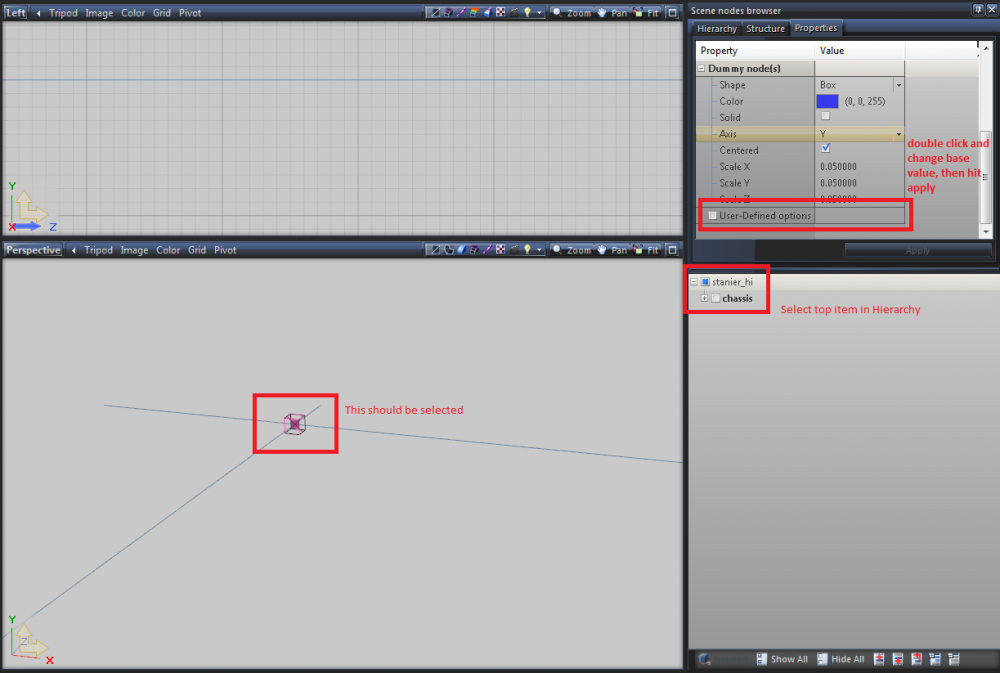The image size is (1000, 673).
Task: Open the Shape dropdown showing Box
Action: (899, 85)
